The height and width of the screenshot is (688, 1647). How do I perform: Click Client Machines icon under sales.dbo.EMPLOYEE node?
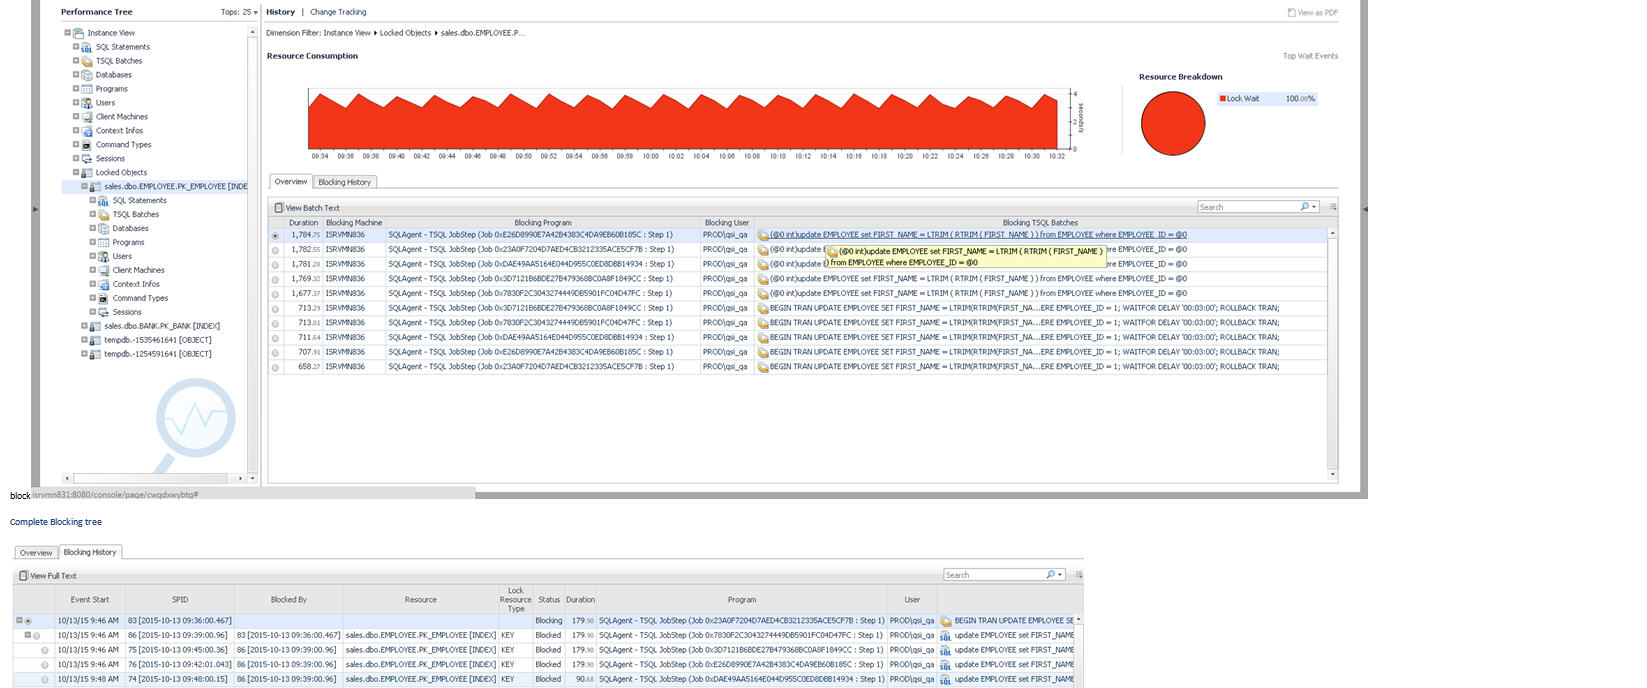(x=104, y=271)
